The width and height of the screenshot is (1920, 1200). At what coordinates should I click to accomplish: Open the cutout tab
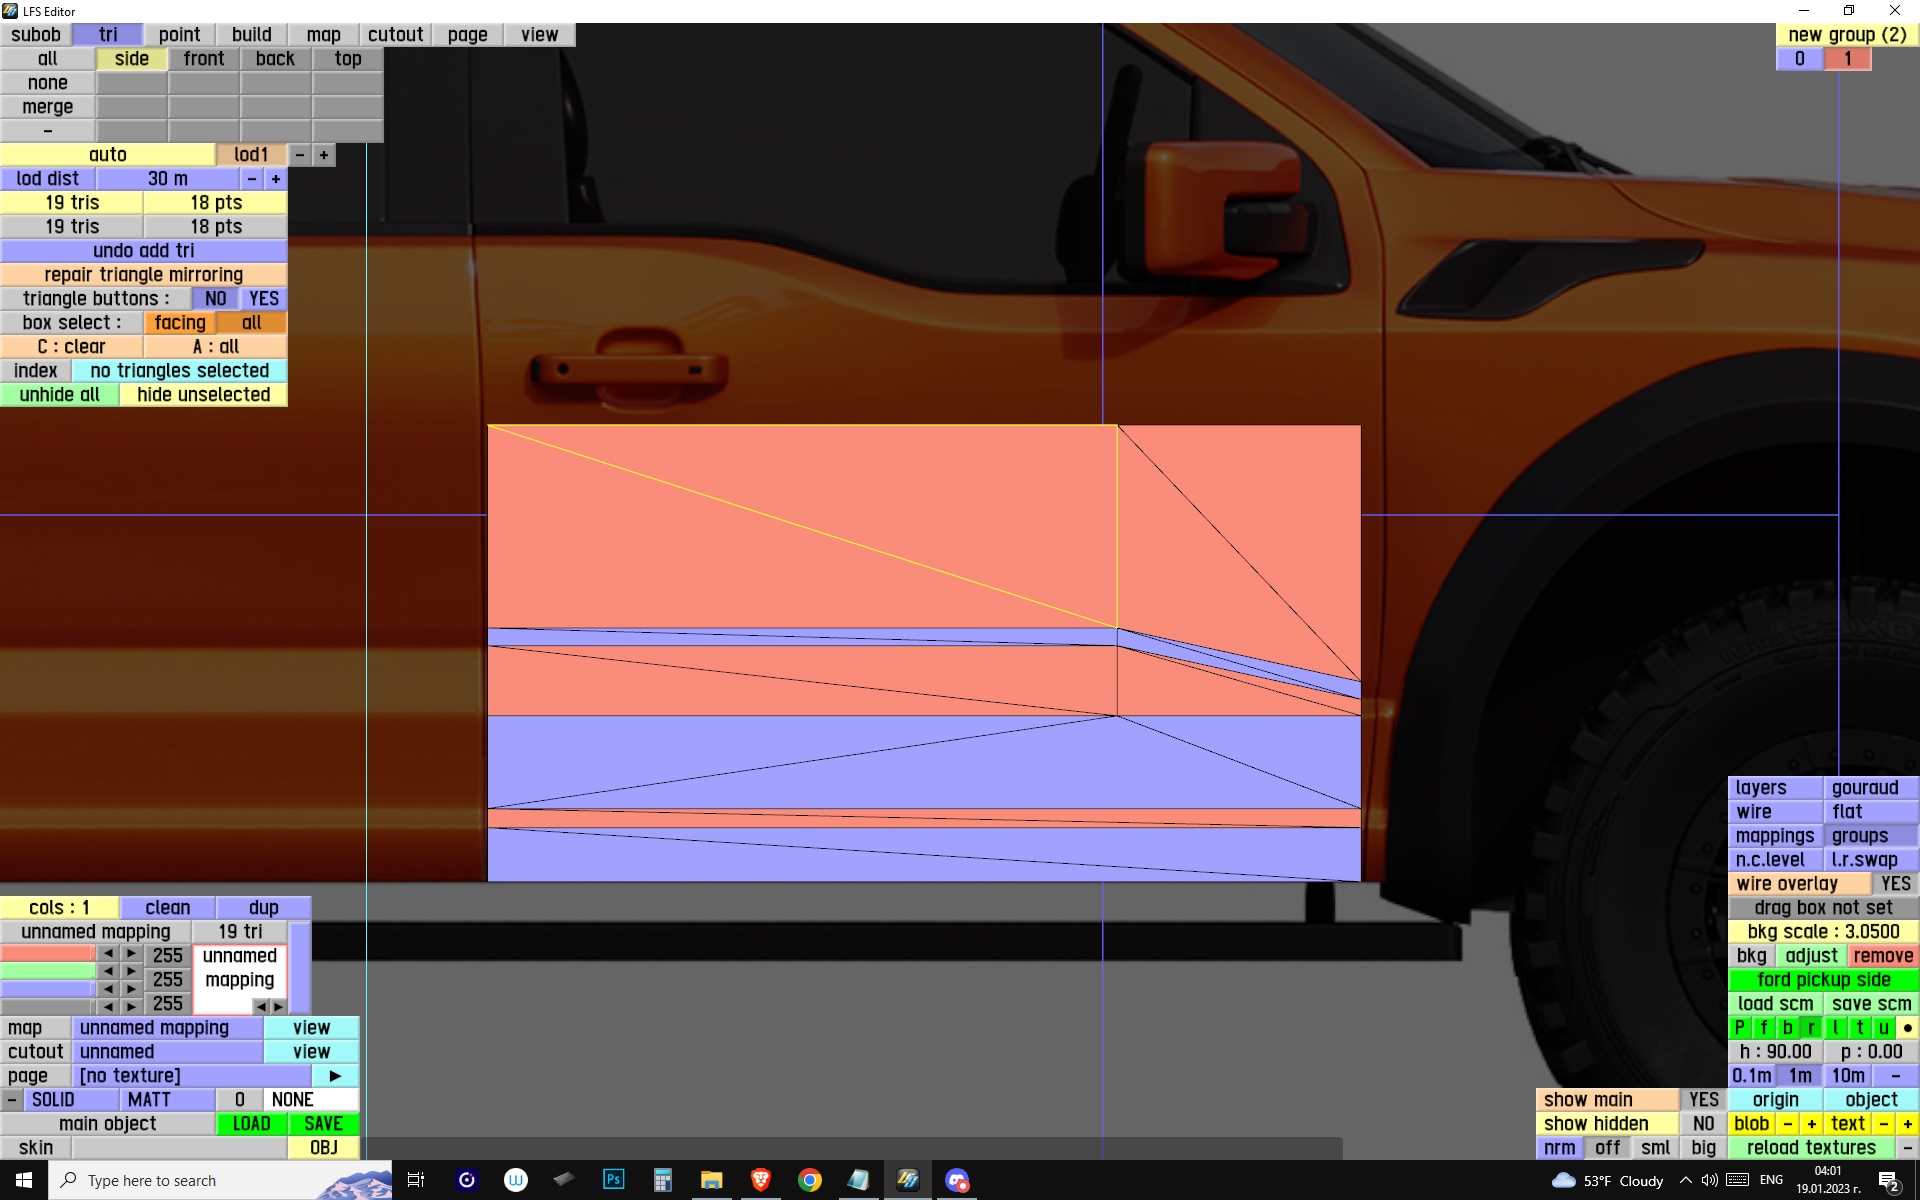(x=395, y=35)
